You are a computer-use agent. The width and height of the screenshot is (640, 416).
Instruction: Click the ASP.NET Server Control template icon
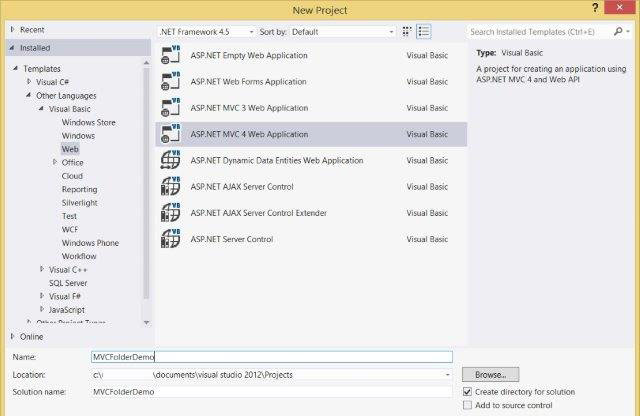(171, 239)
